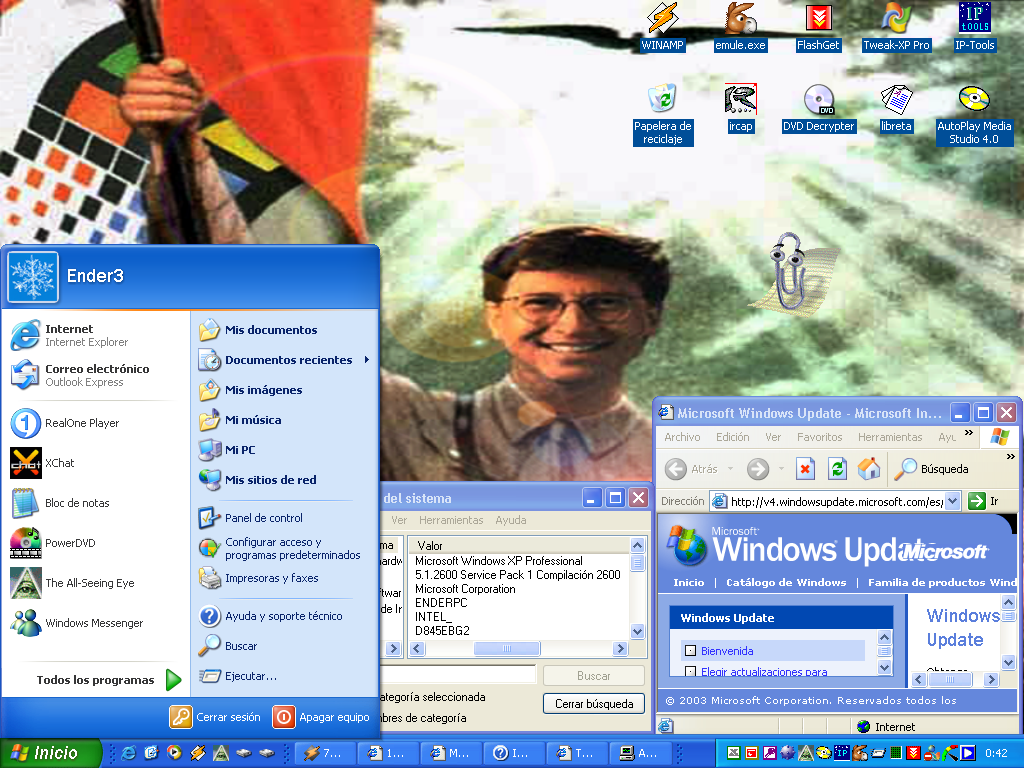Open Archivo menu in browser
Screen dimensions: 1024x768
point(682,437)
